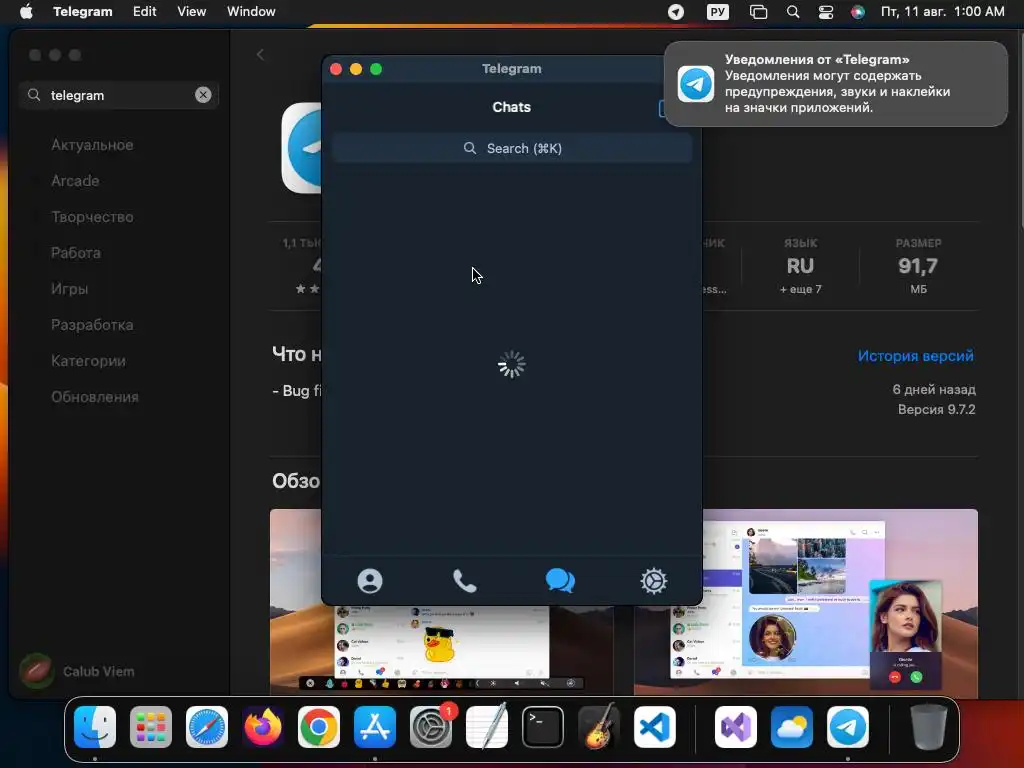
Task: Launch GarageBand from the Dock
Action: point(599,727)
